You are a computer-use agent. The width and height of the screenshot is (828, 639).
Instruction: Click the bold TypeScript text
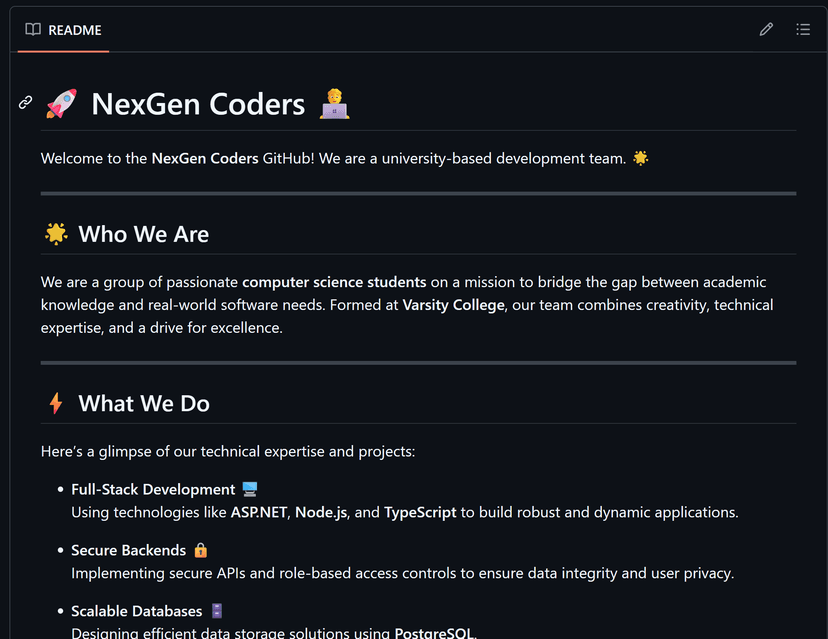(x=420, y=512)
